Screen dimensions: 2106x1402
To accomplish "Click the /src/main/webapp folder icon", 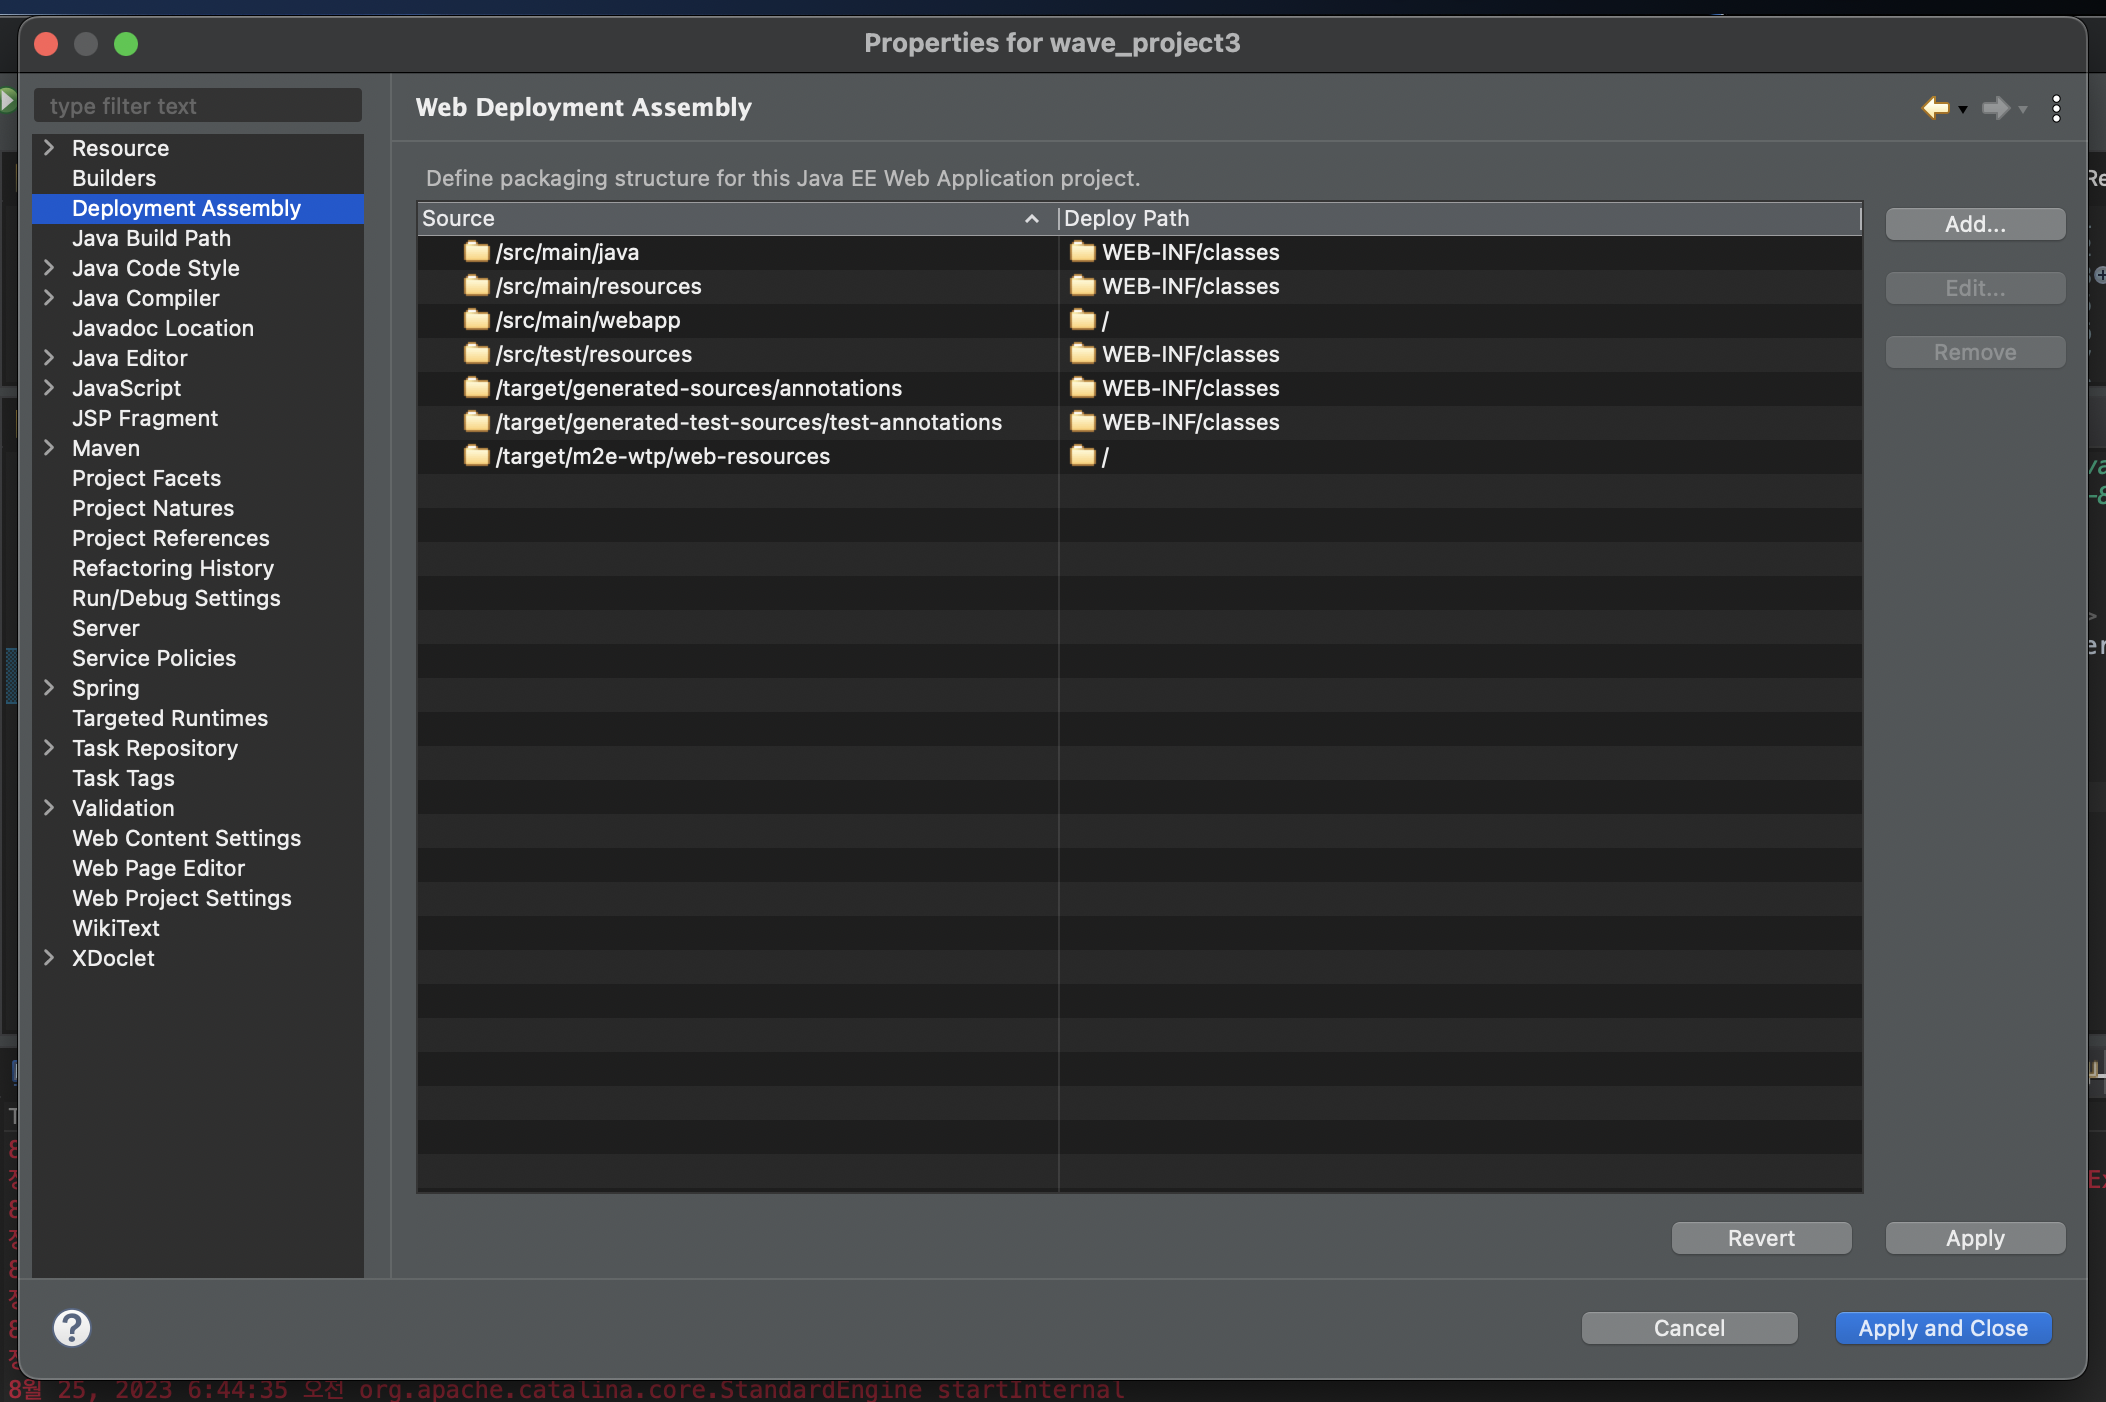I will [477, 320].
